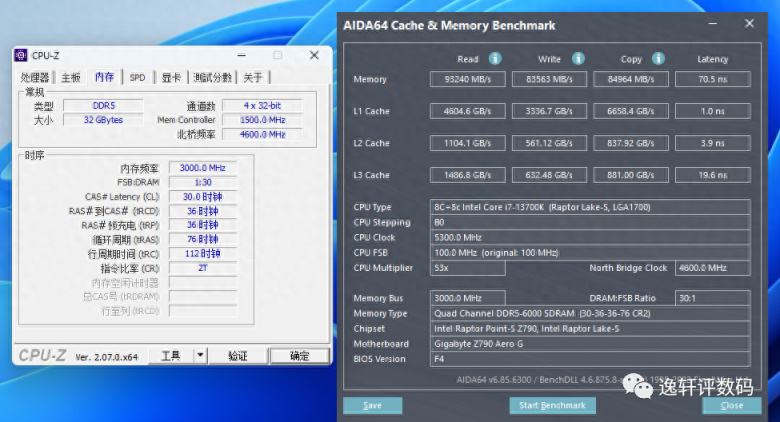Click the CPU Type field showing i7-13700K

click(590, 207)
